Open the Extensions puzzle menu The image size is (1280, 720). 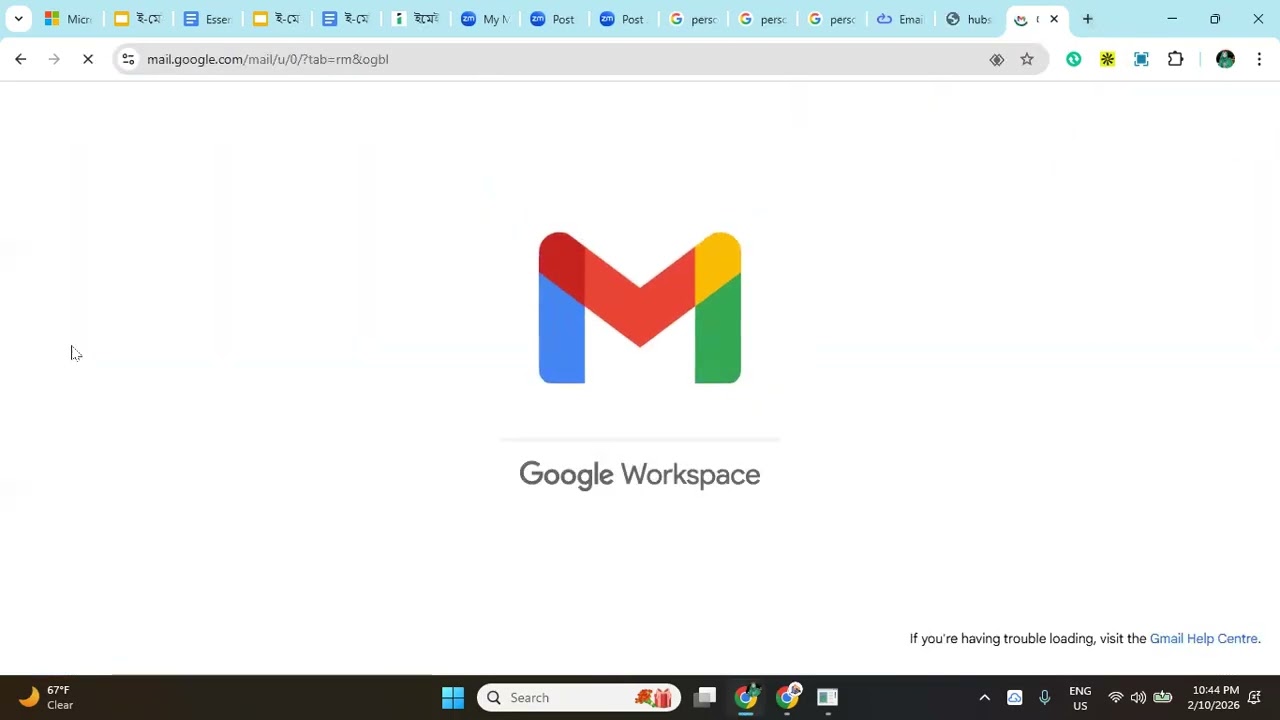pos(1176,59)
